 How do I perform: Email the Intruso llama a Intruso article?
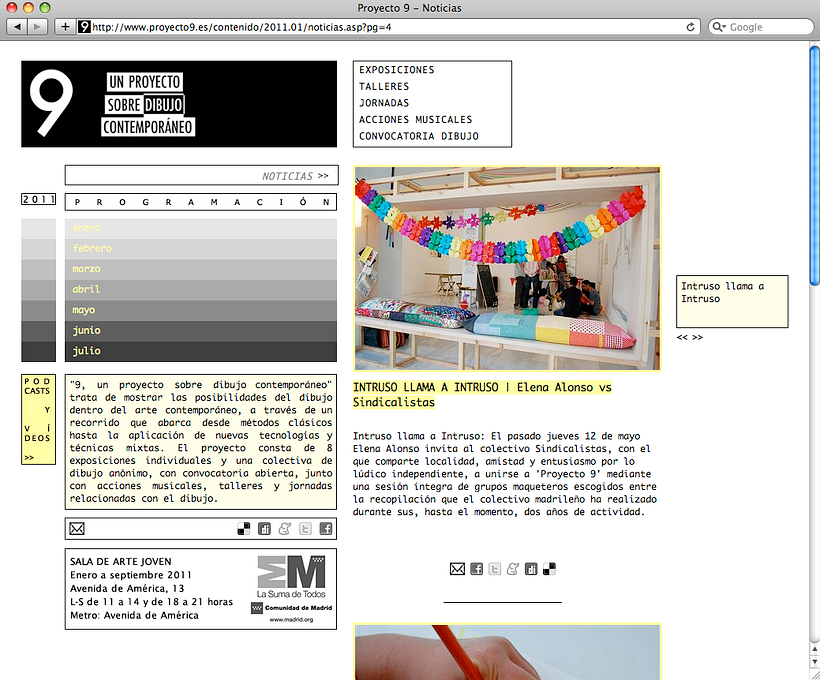click(x=458, y=568)
